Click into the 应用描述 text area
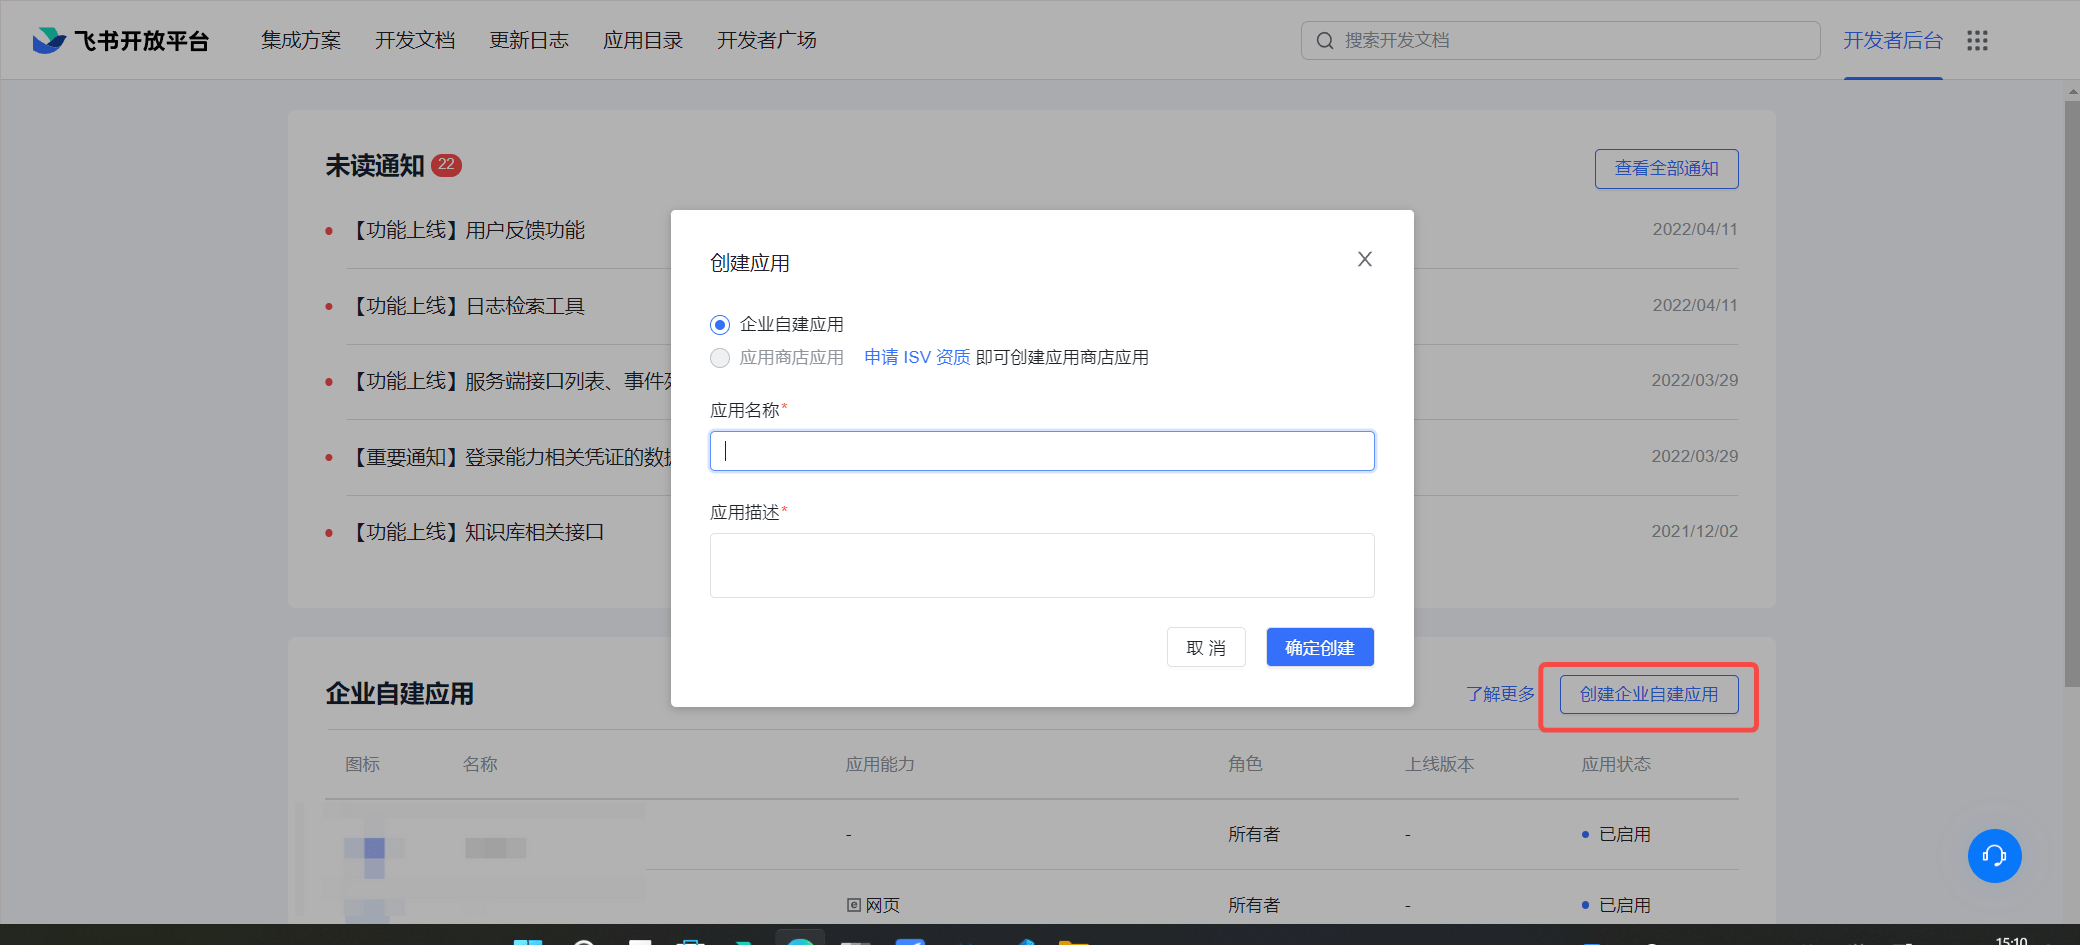 coord(1041,565)
